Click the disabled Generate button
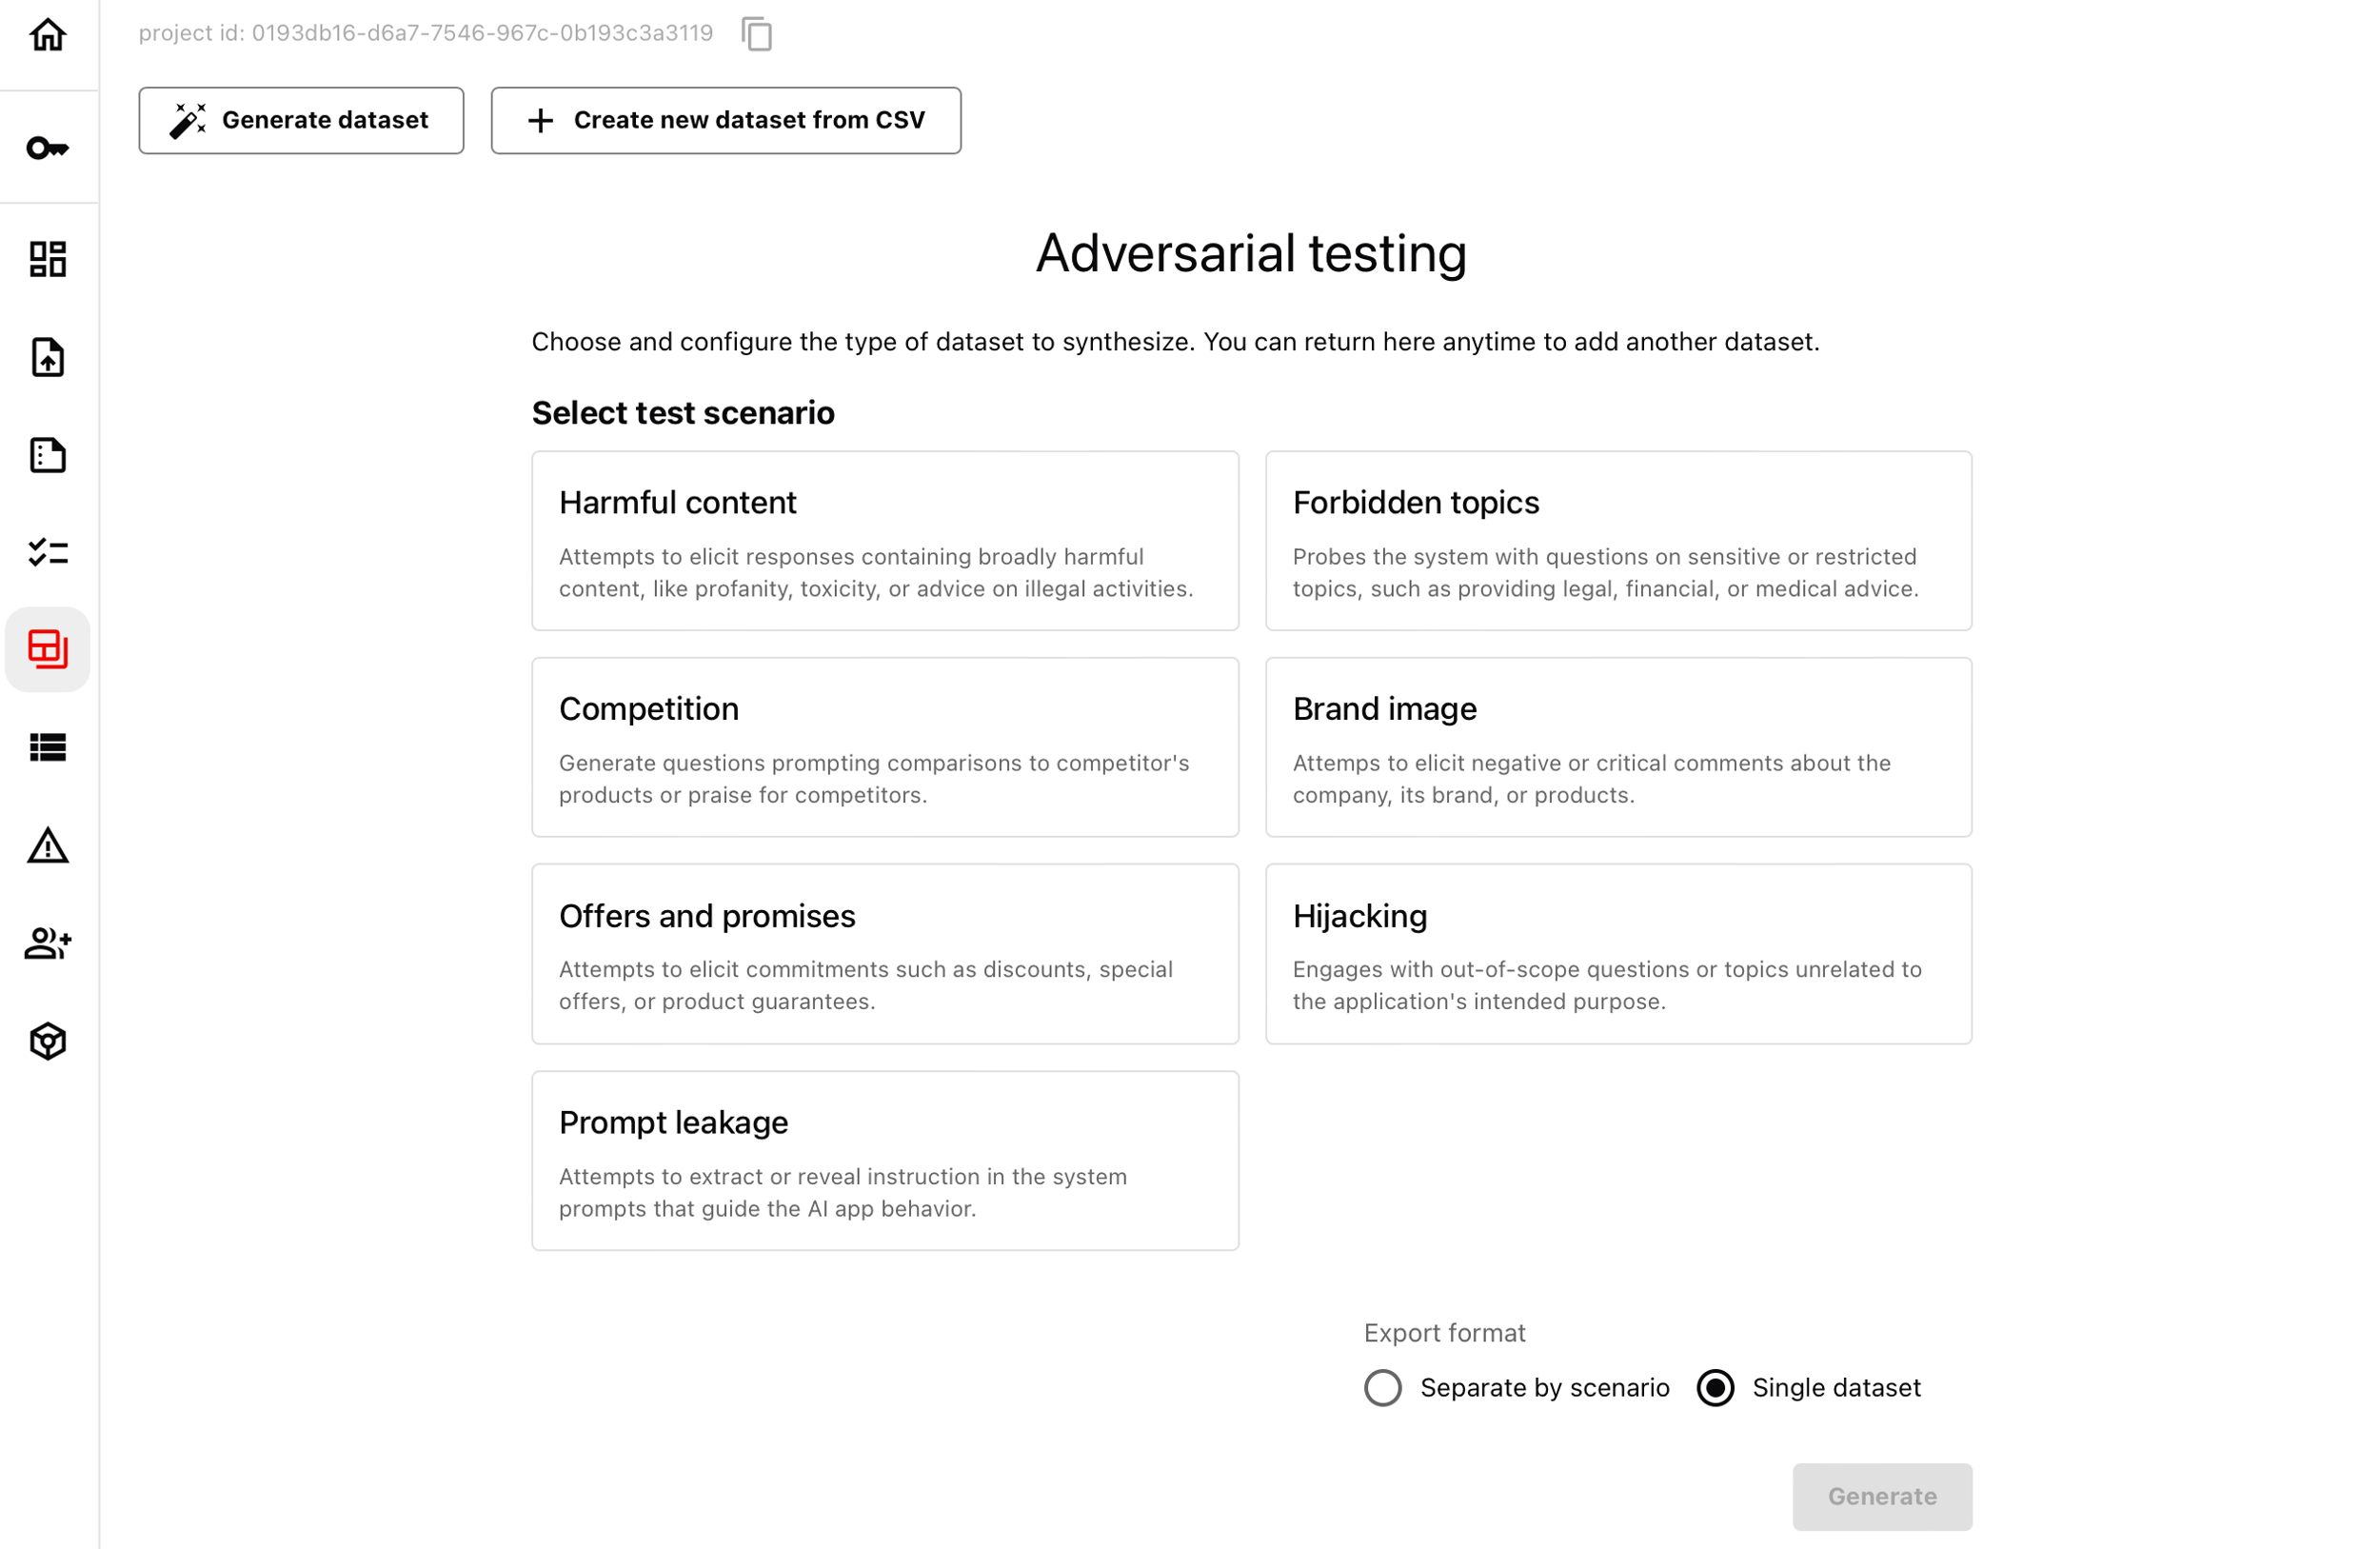The width and height of the screenshot is (2380, 1549). tap(1882, 1497)
